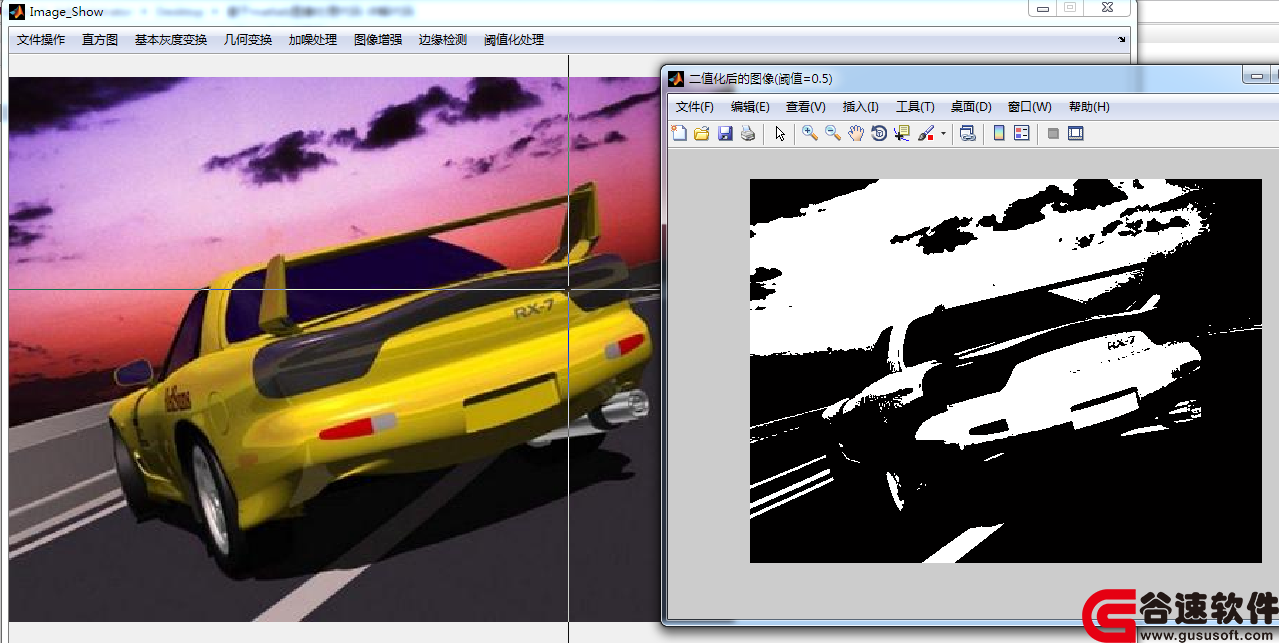Insert a legend via toolbar icon
The image size is (1279, 643).
[1022, 133]
